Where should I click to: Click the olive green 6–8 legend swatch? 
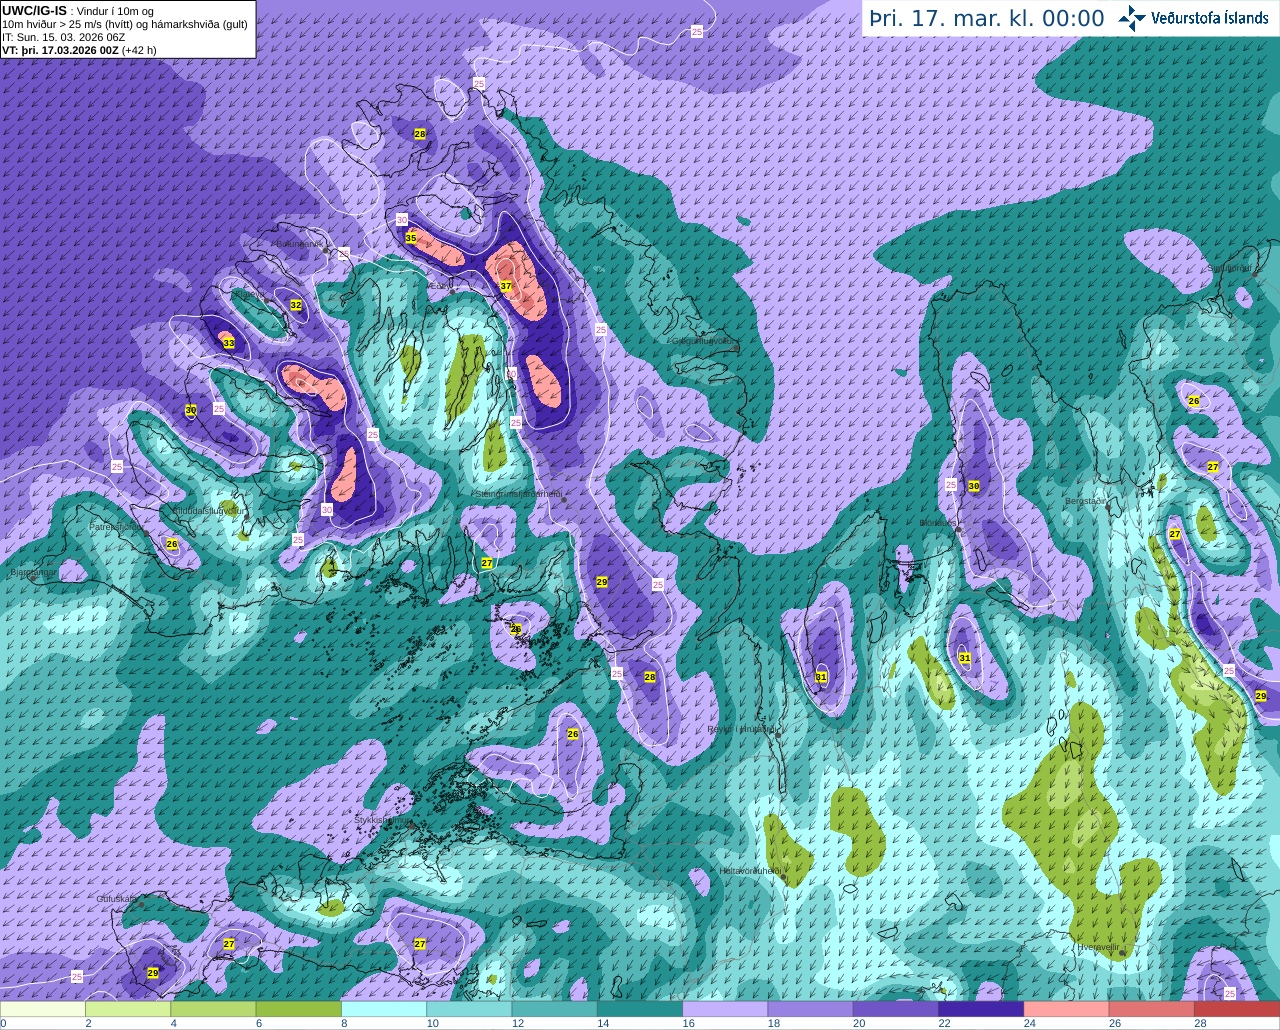point(298,1009)
